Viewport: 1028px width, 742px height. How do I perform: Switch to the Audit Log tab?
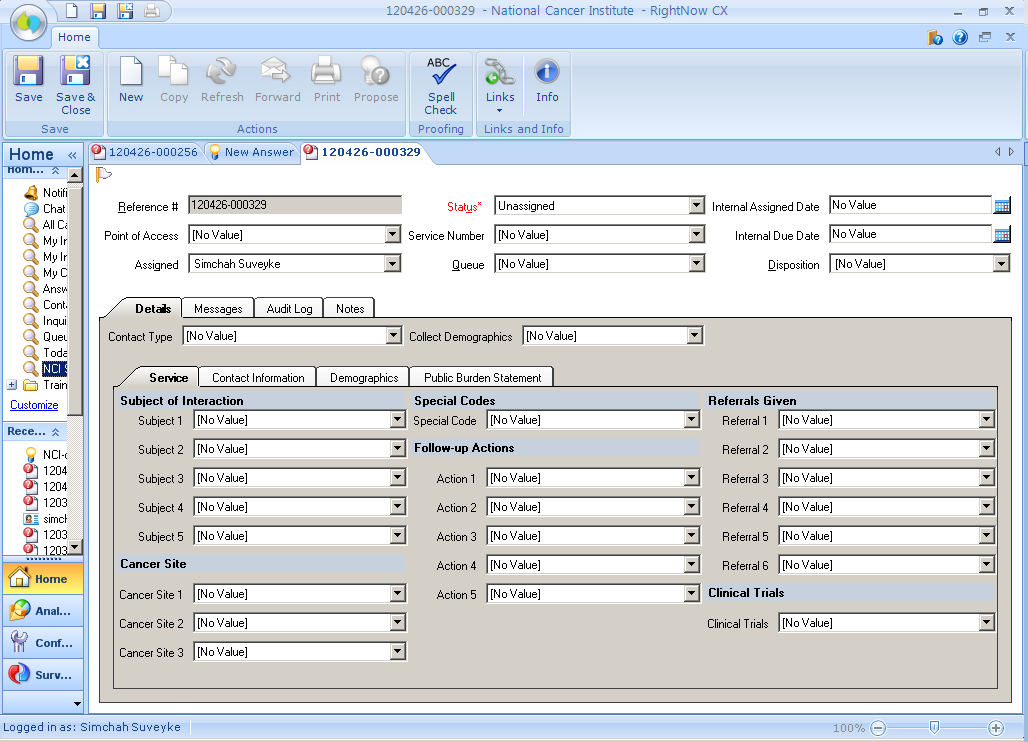[x=289, y=309]
